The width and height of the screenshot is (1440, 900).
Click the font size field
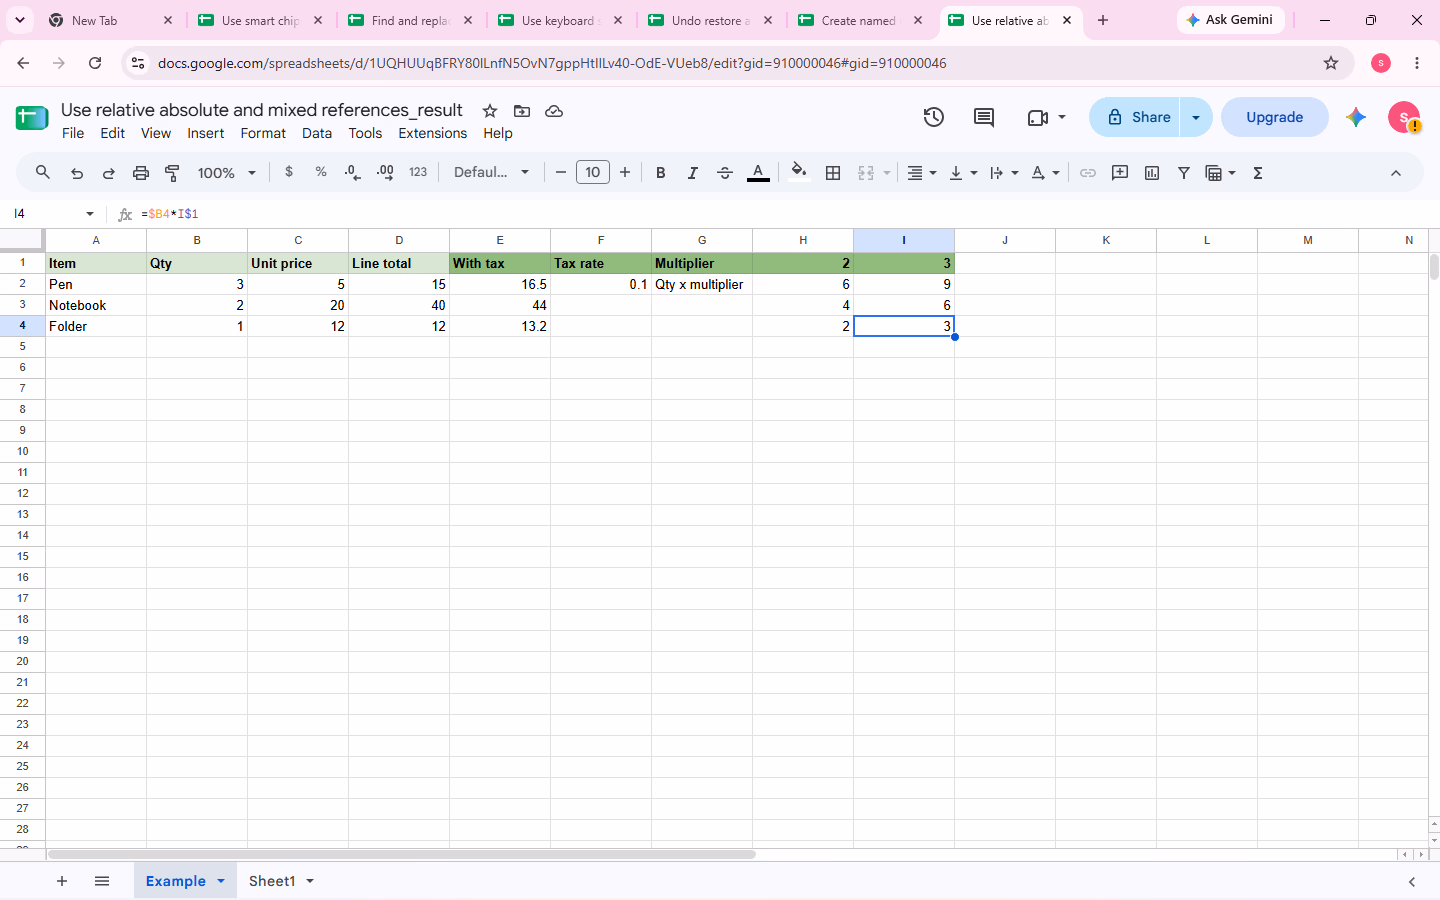(593, 172)
